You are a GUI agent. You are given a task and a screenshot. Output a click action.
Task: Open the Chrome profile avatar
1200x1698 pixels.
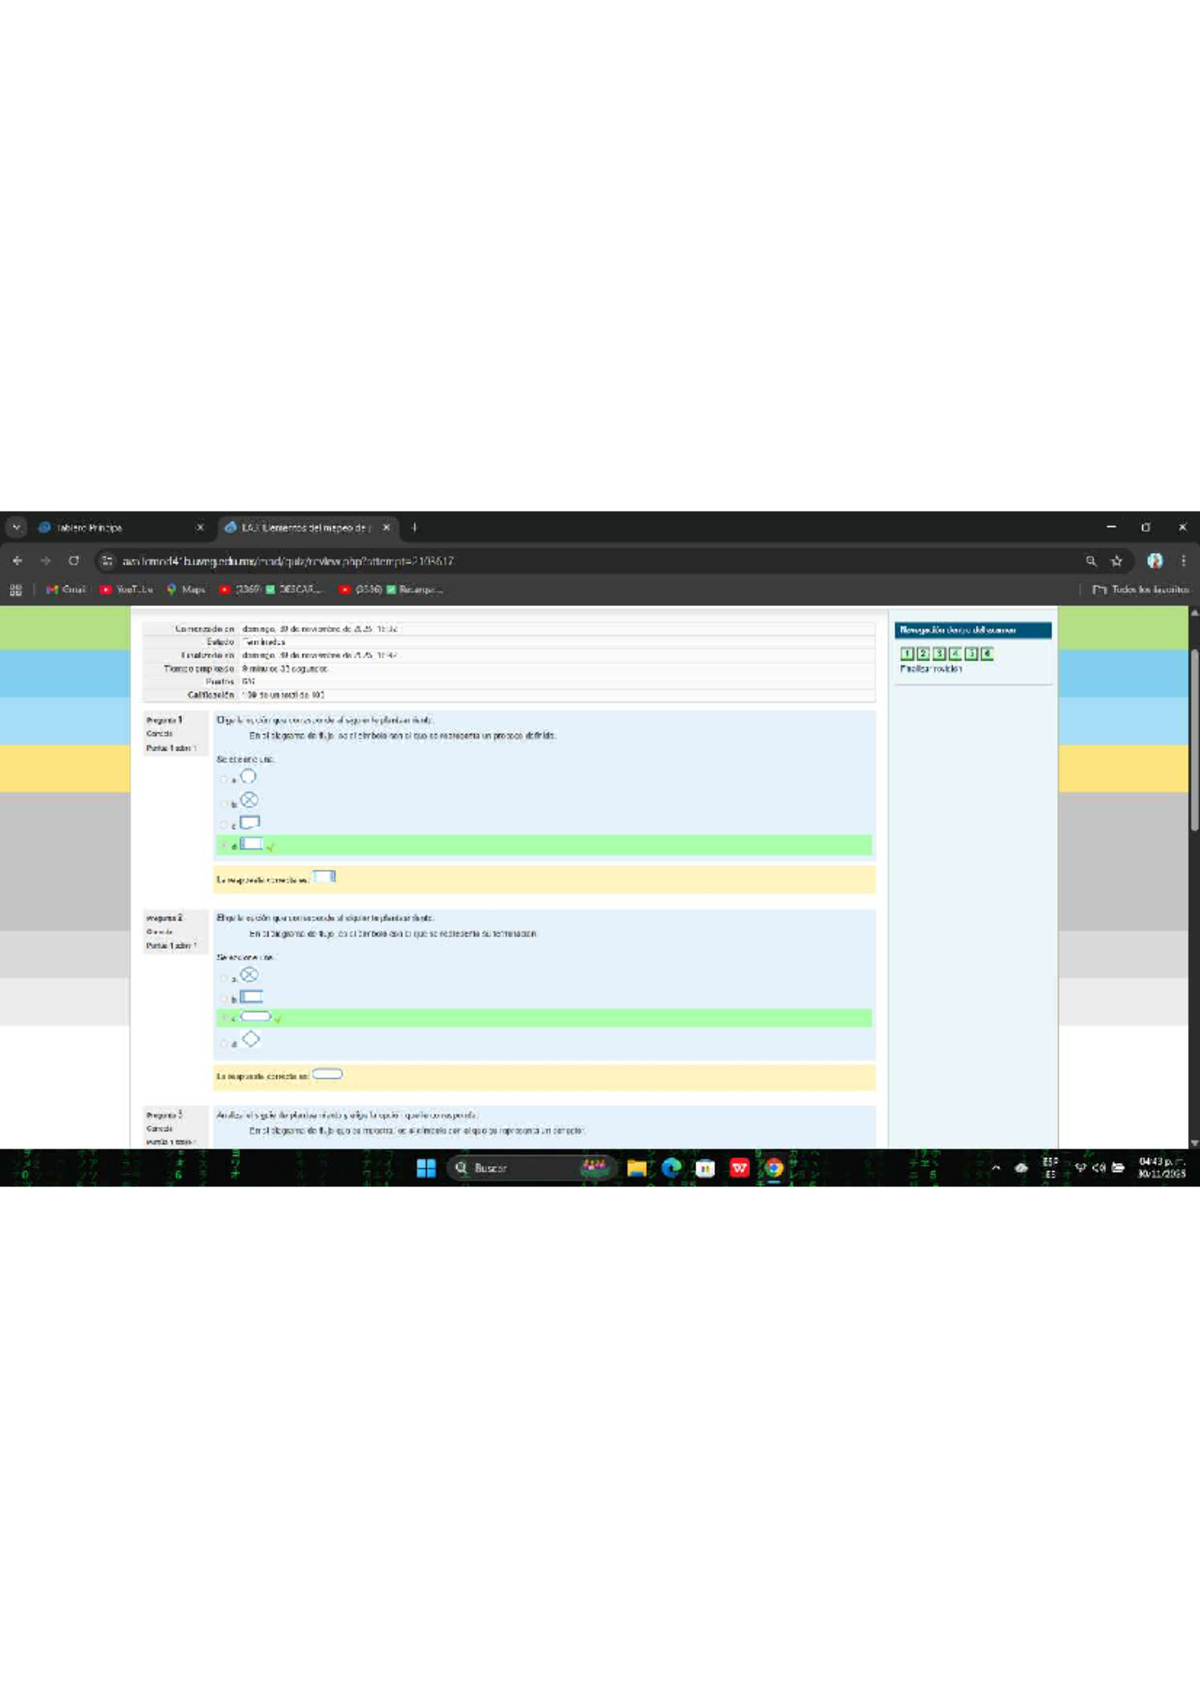tap(1155, 561)
